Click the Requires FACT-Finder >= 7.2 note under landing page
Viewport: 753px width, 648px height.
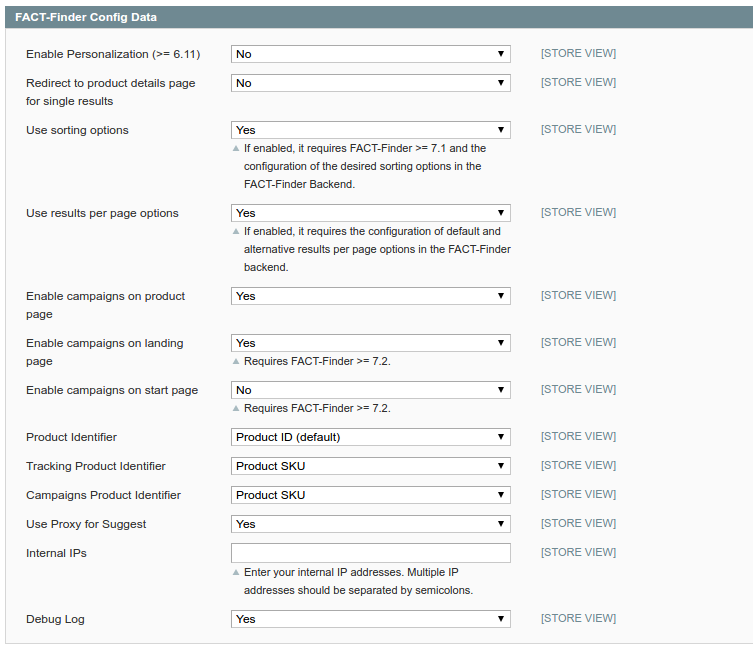point(317,361)
